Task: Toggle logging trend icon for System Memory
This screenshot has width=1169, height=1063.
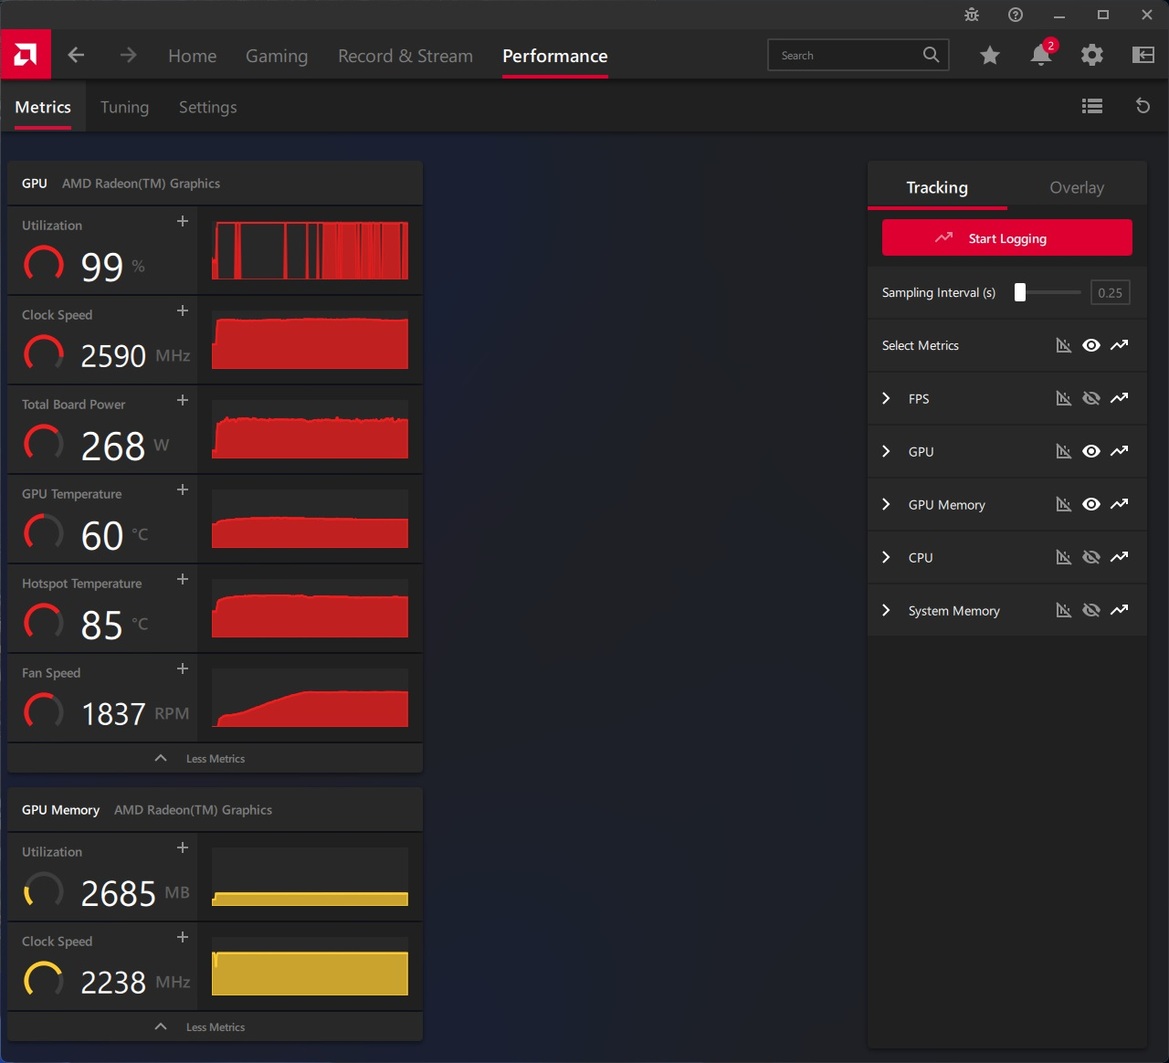Action: (x=1119, y=610)
